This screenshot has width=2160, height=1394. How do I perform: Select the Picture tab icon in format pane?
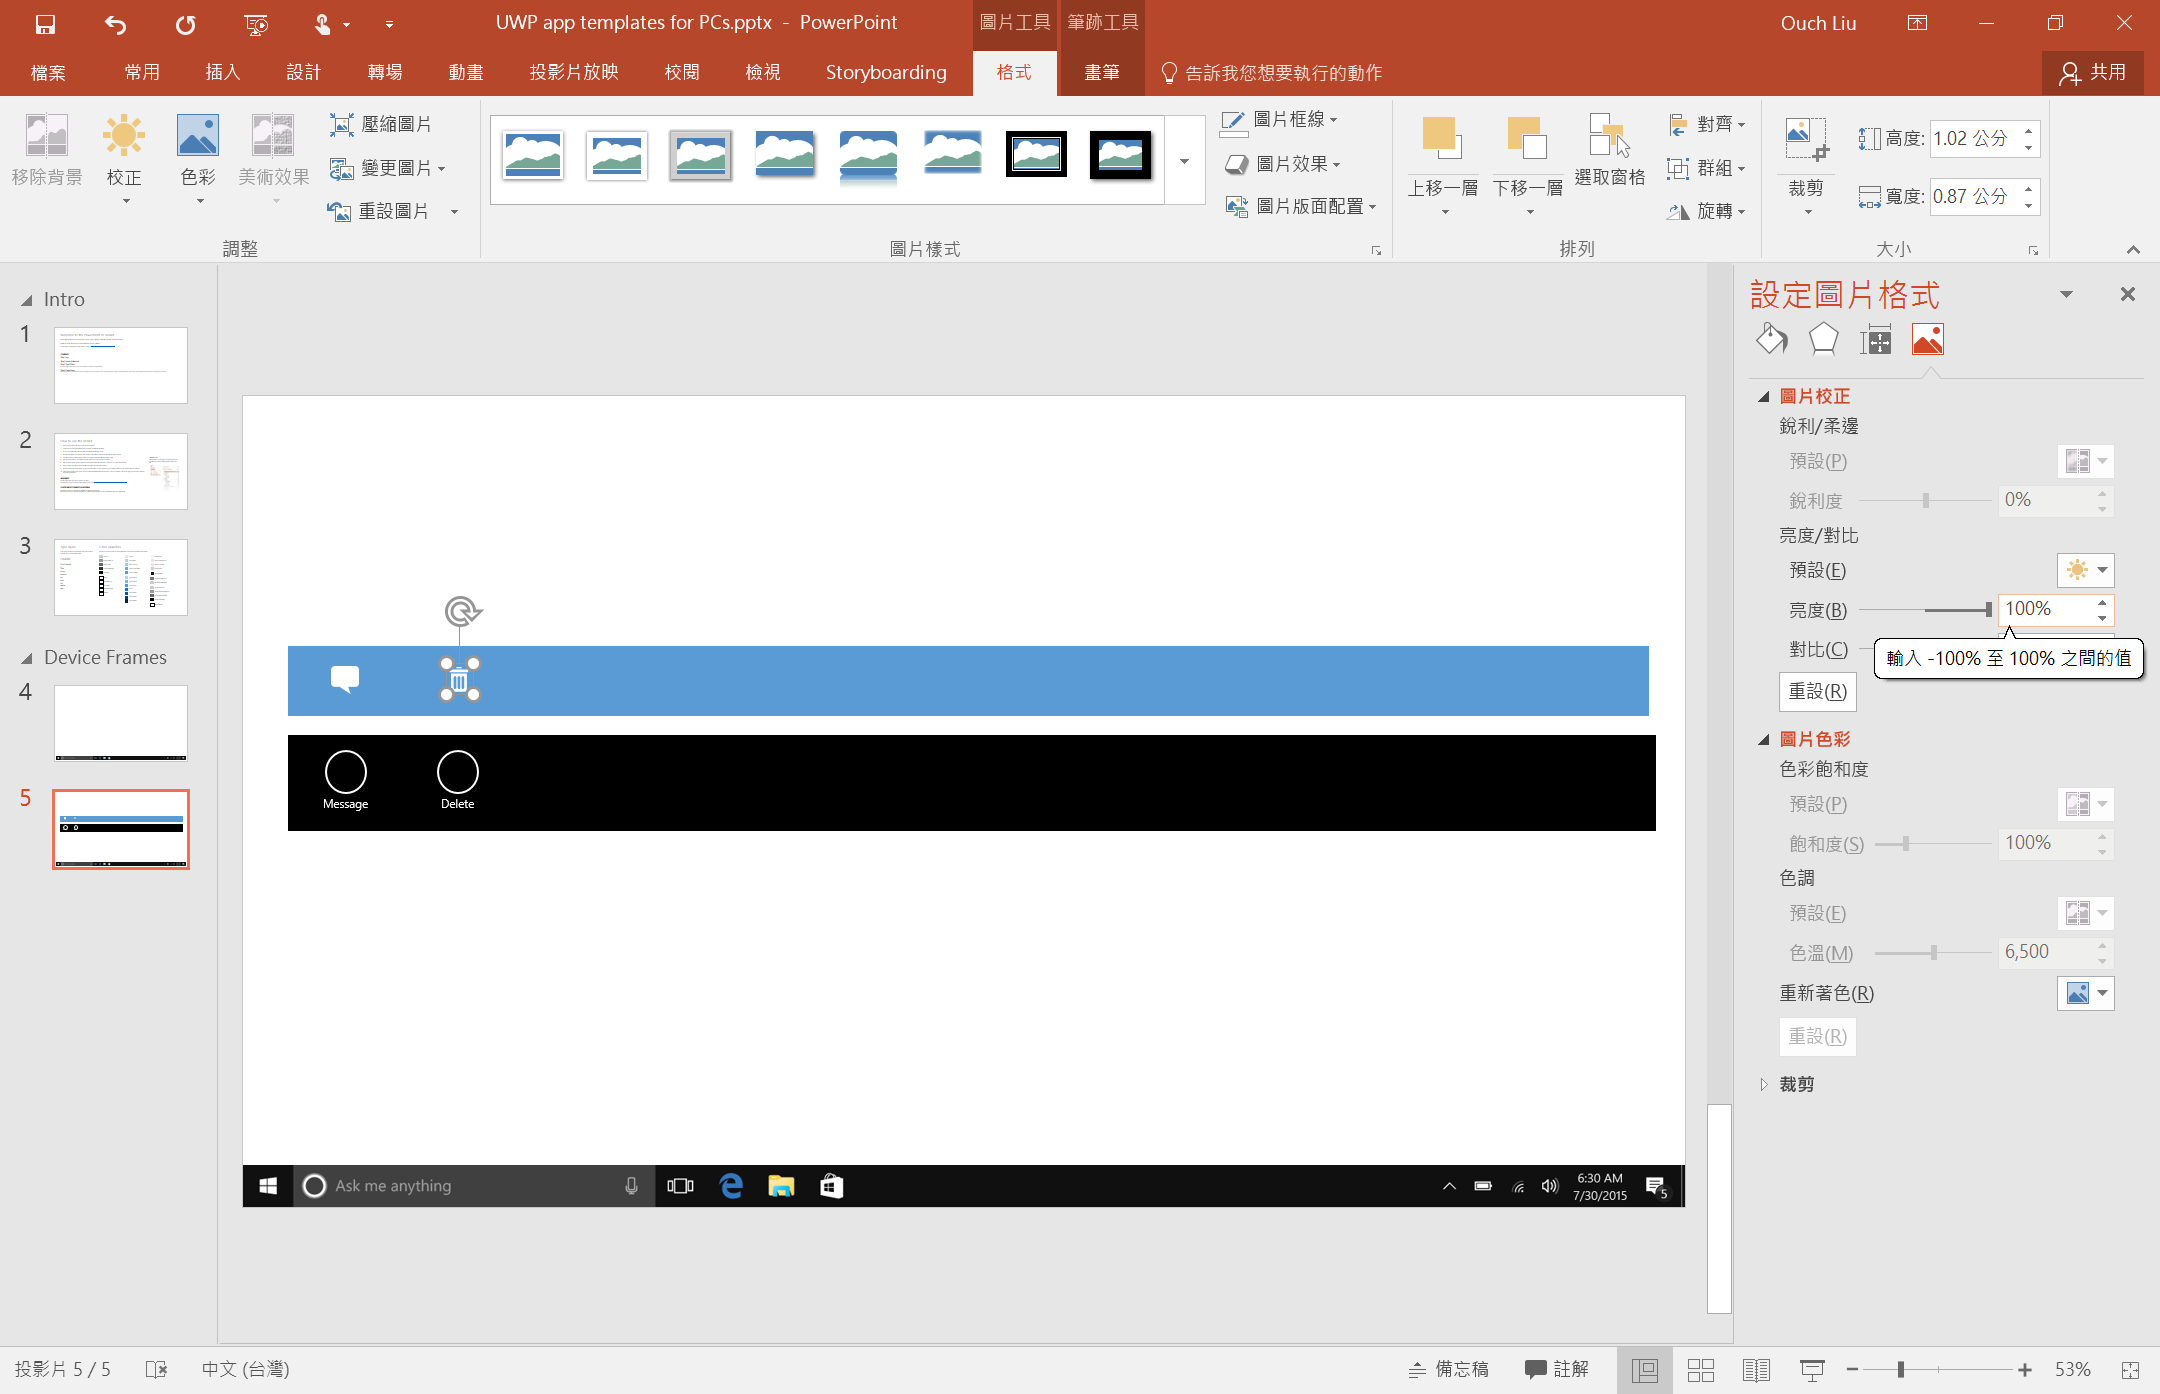click(1928, 340)
